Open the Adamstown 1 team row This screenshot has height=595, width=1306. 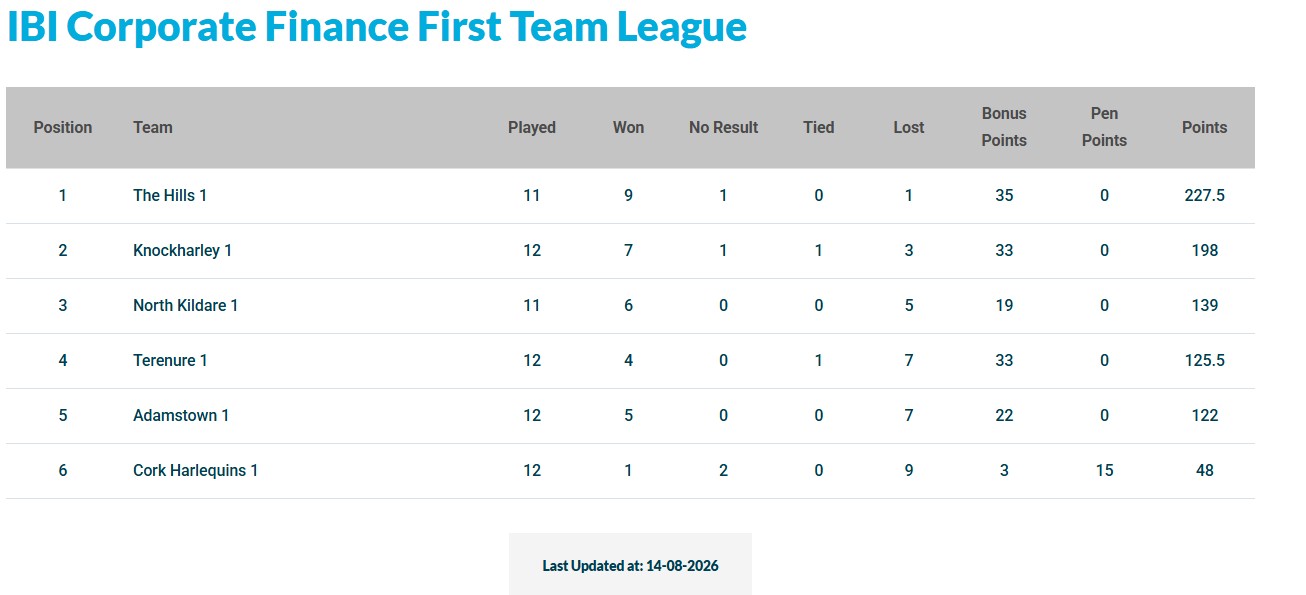[630, 415]
